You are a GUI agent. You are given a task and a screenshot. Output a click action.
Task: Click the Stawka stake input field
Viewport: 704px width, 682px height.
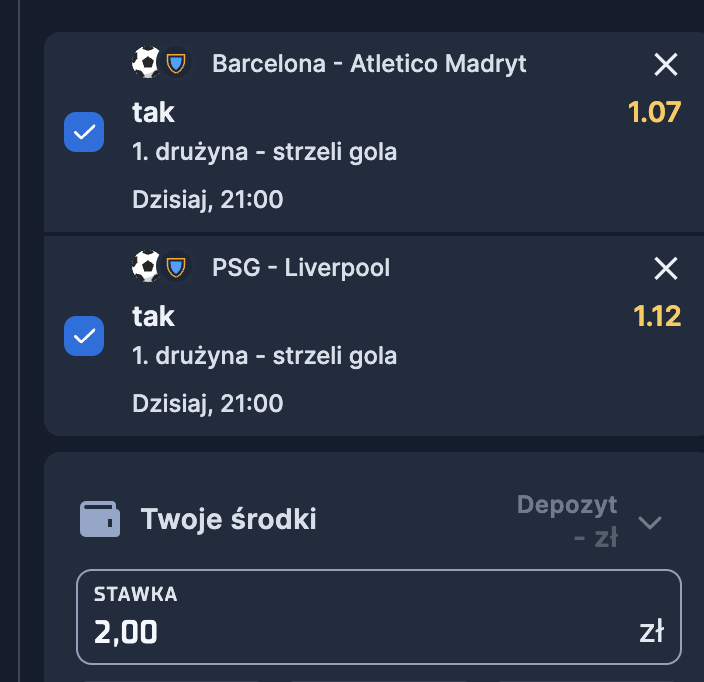tap(360, 631)
